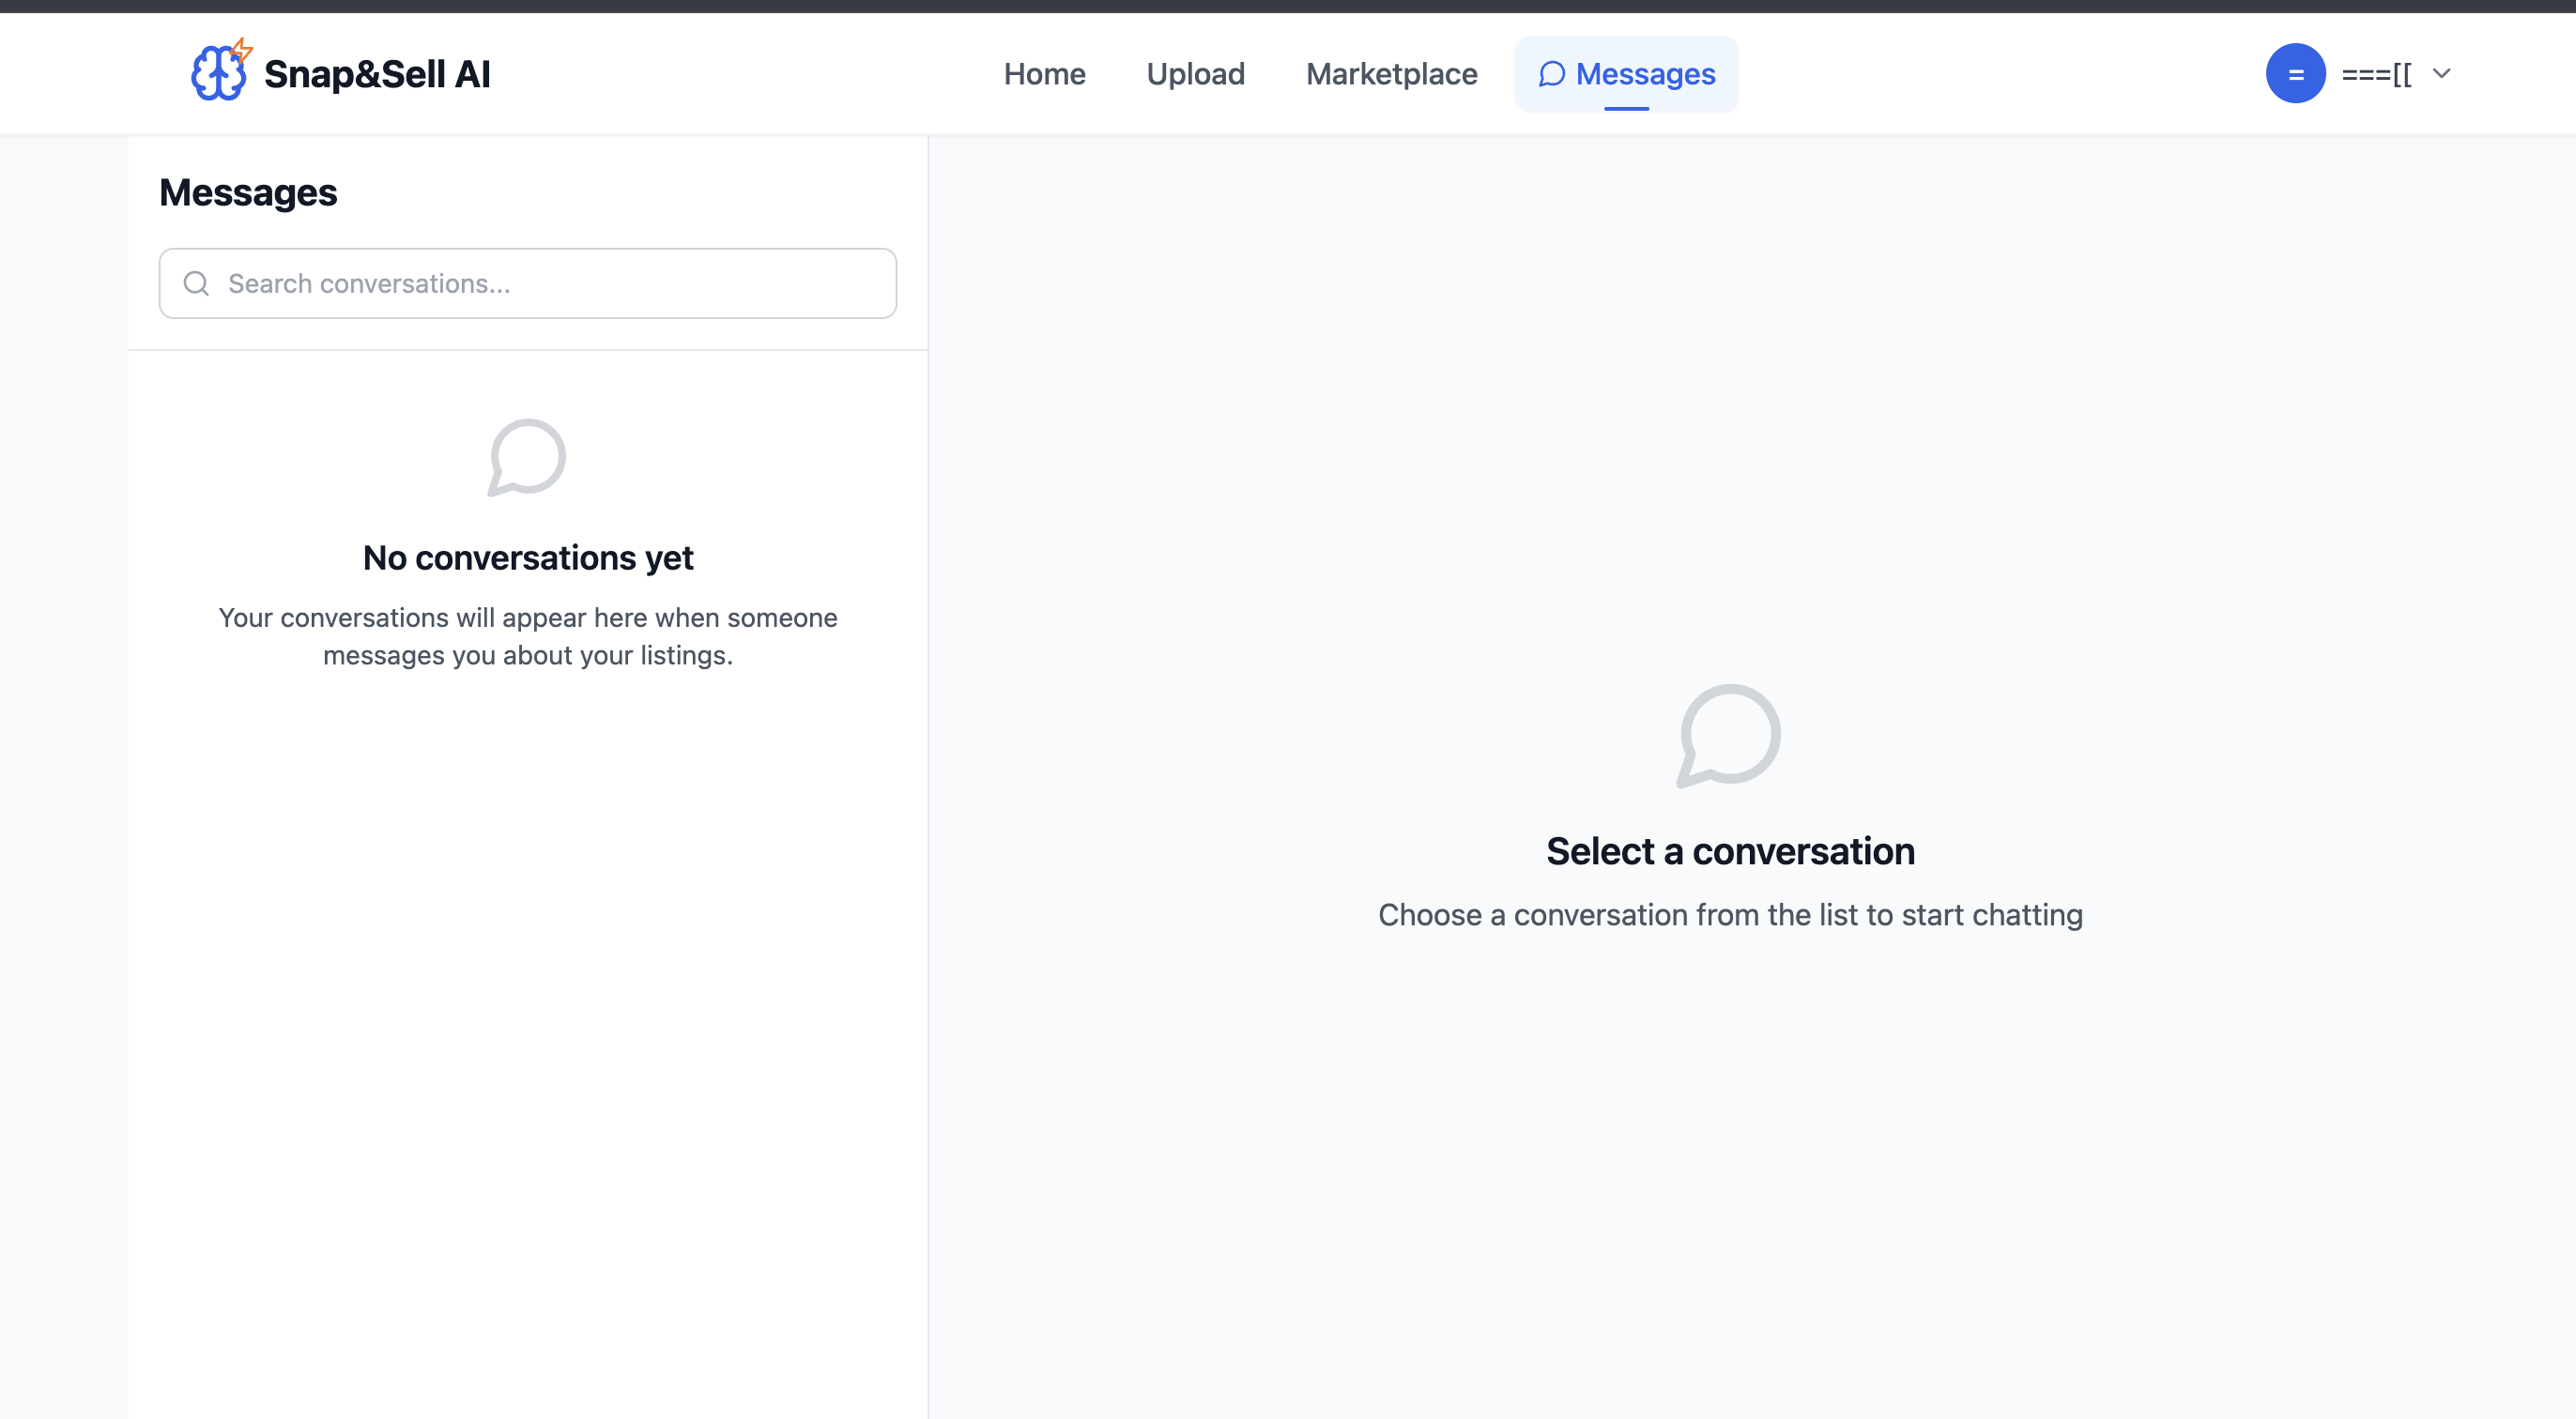This screenshot has width=2576, height=1419.
Task: Select the Messages tab
Action: click(x=1644, y=74)
